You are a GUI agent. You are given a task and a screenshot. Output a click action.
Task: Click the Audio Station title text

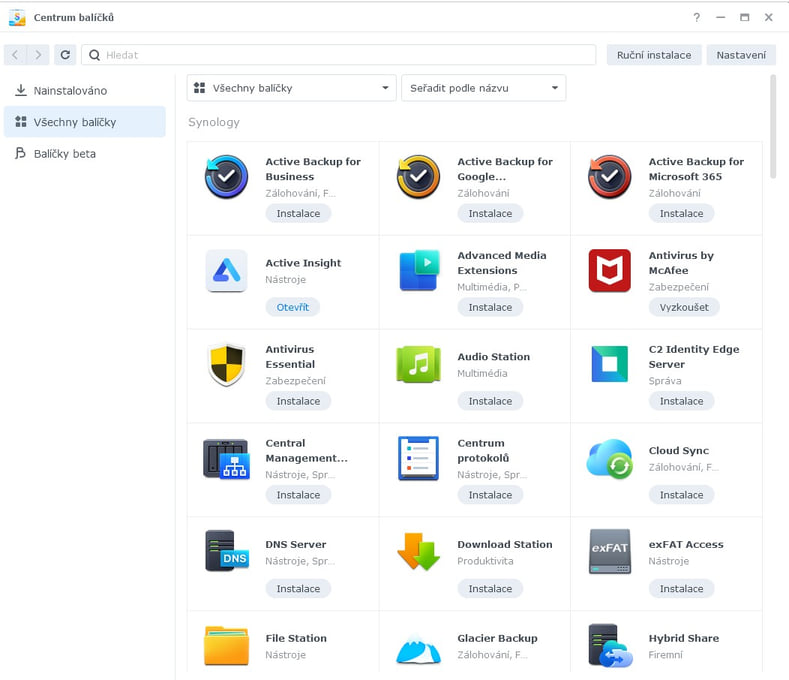click(494, 356)
